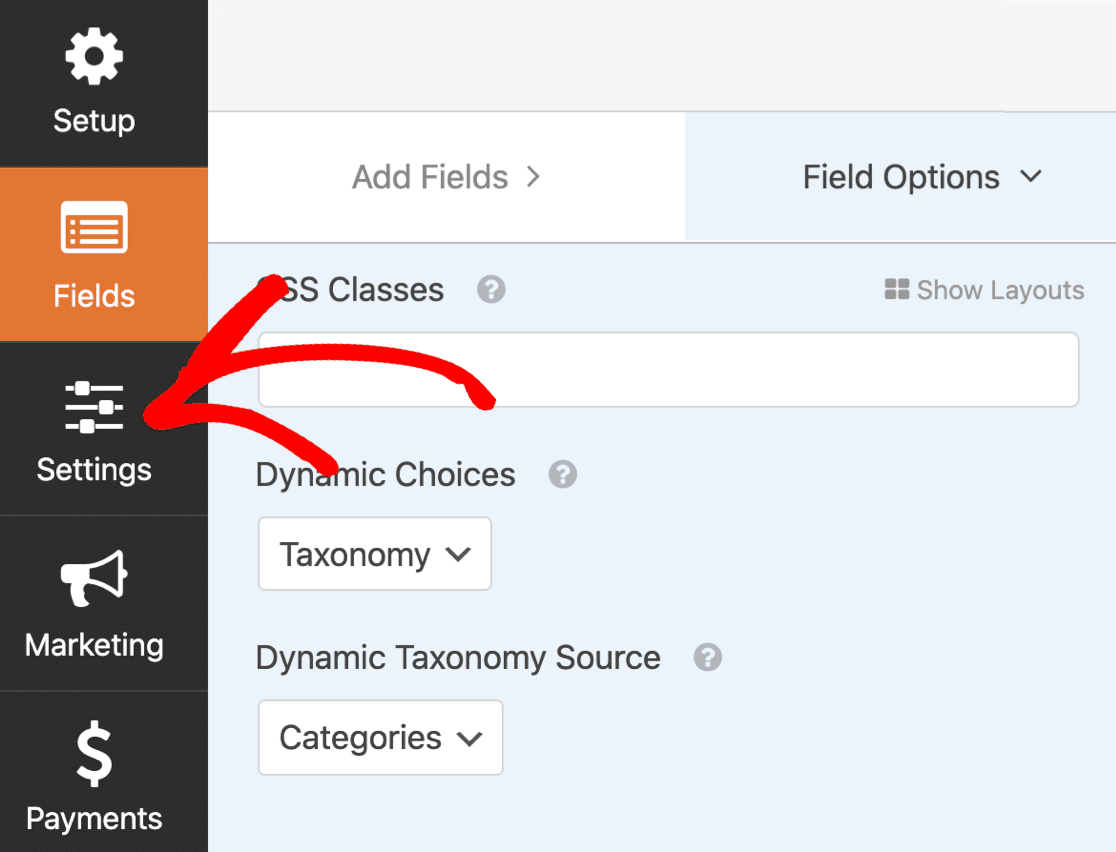Open the Taxonomy dropdown
The image size is (1116, 852).
click(374, 554)
